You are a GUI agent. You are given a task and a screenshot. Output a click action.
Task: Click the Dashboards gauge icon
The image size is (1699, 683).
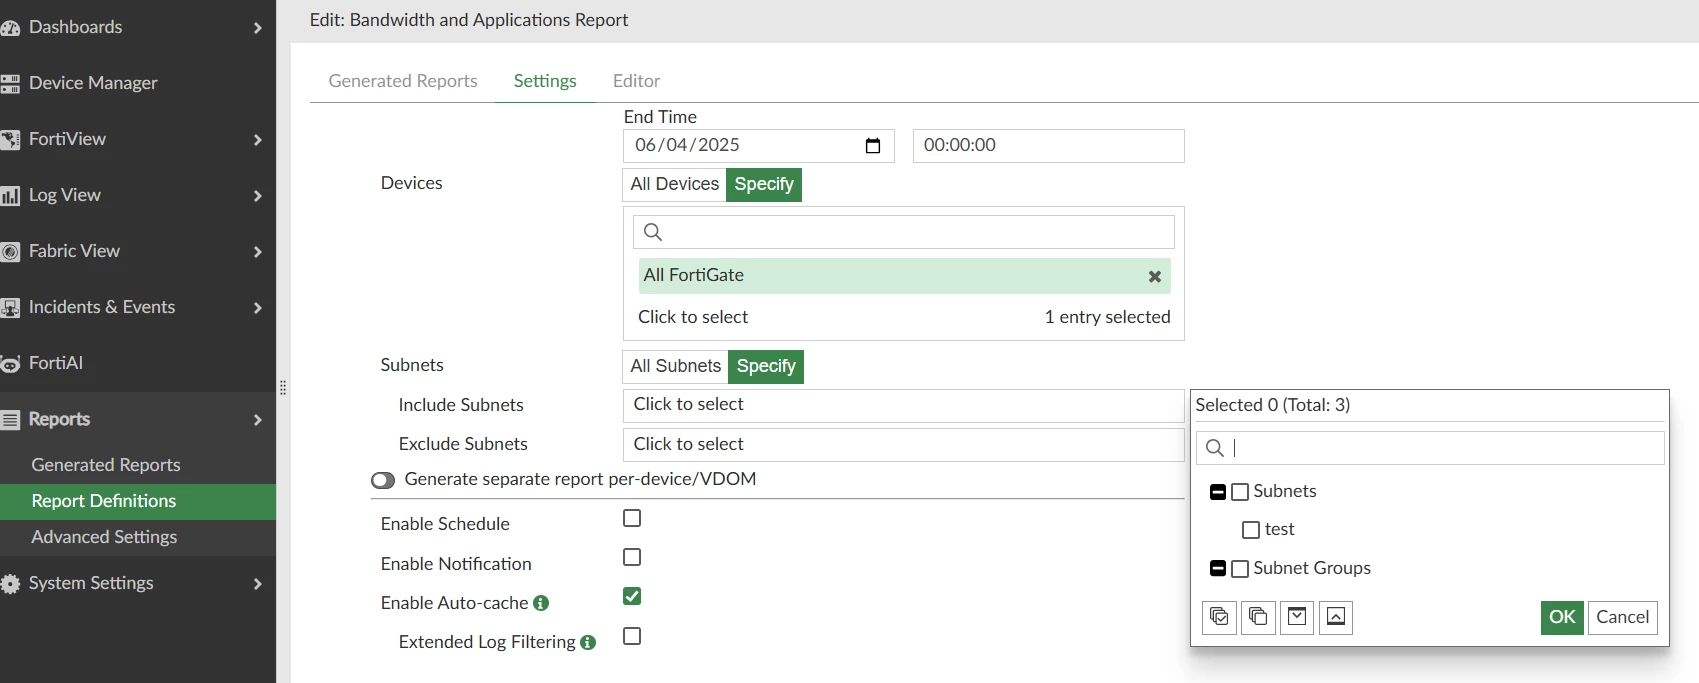pos(10,28)
